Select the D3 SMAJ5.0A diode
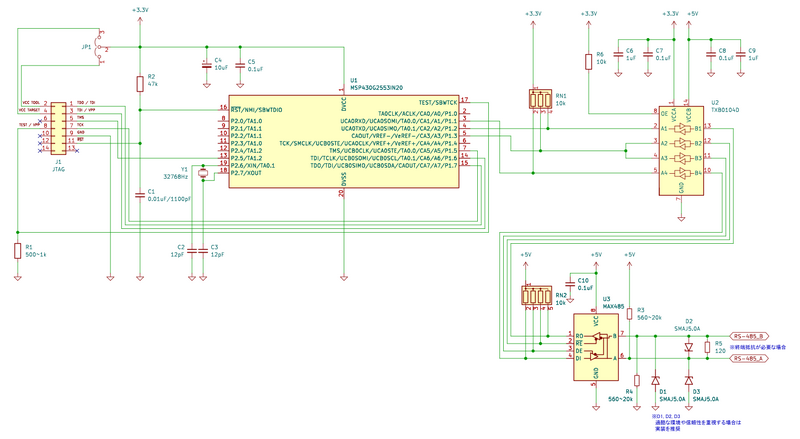Screen dimensions: 800x439 tap(689, 380)
